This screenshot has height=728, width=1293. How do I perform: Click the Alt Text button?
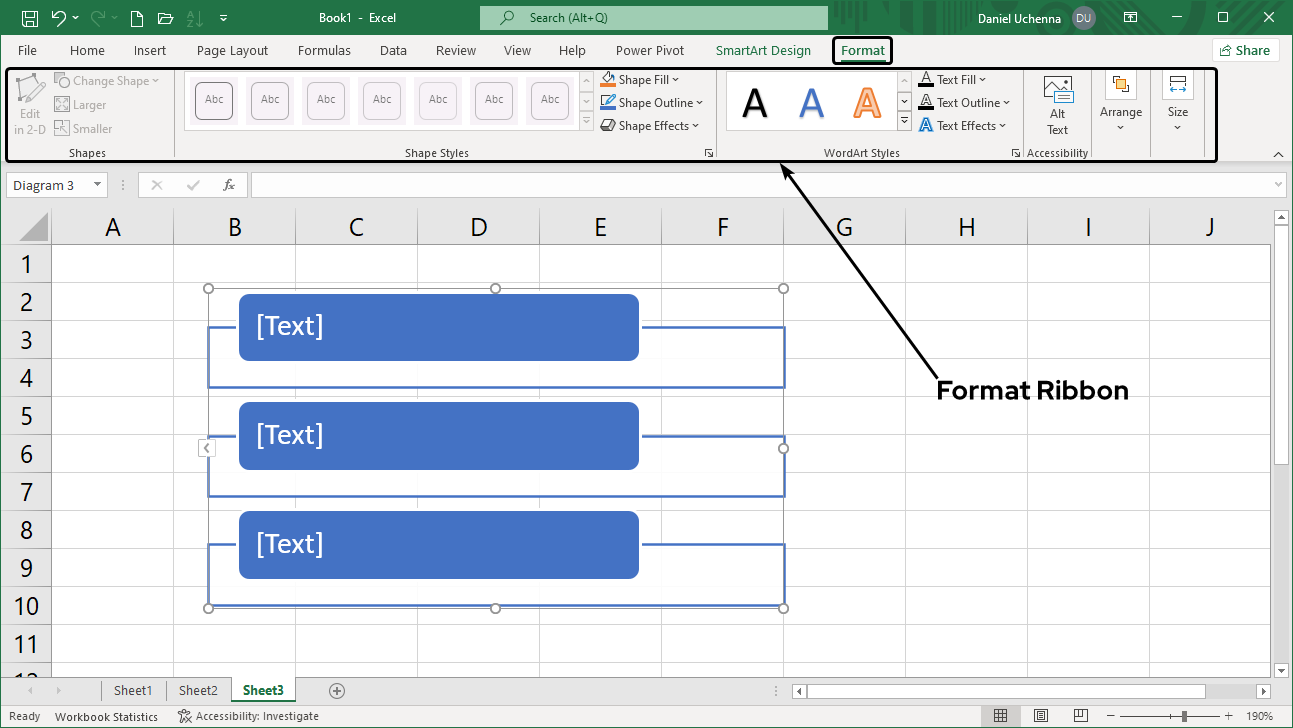click(x=1057, y=103)
